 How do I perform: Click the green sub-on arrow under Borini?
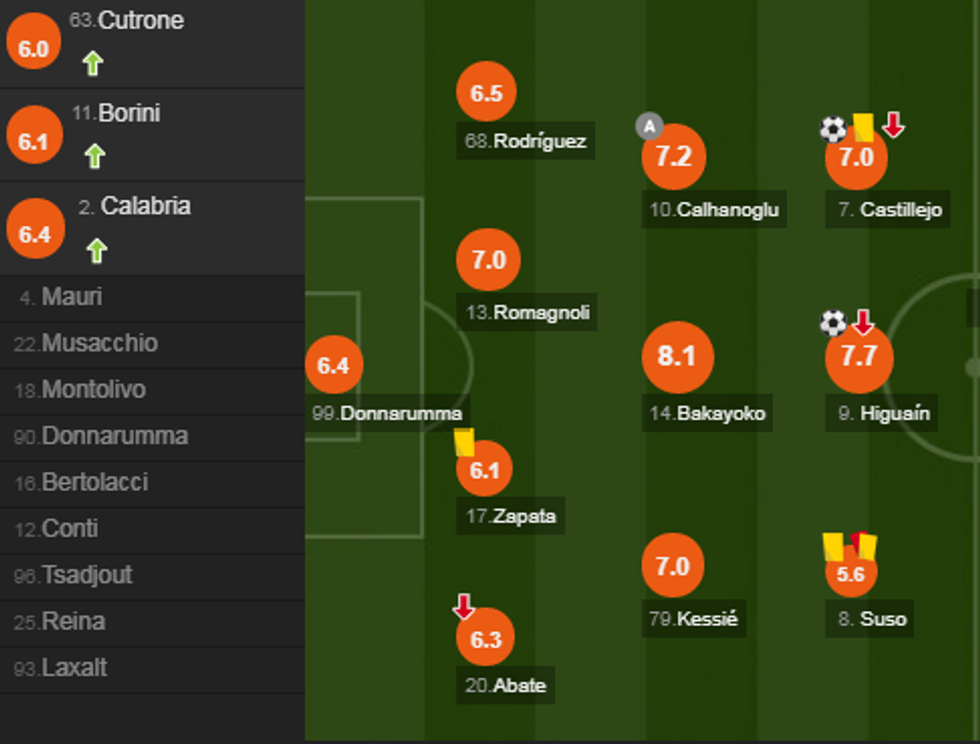(x=93, y=156)
